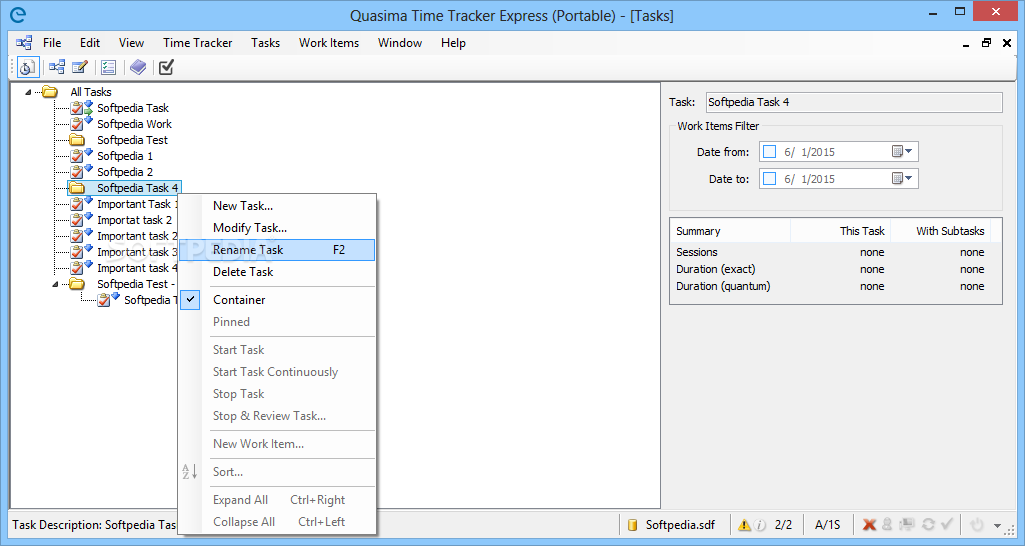Screen dimensions: 1025x546
Task: Click the Summary column header
Action: 731,231
